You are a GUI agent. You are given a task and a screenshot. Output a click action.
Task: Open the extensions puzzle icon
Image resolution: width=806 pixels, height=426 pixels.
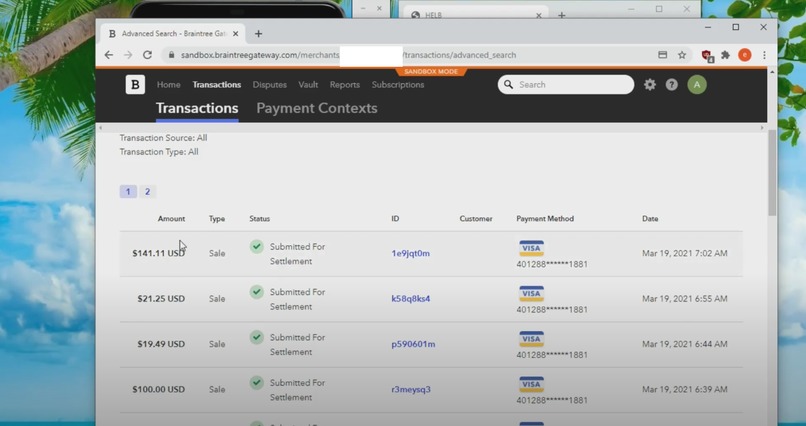(725, 55)
